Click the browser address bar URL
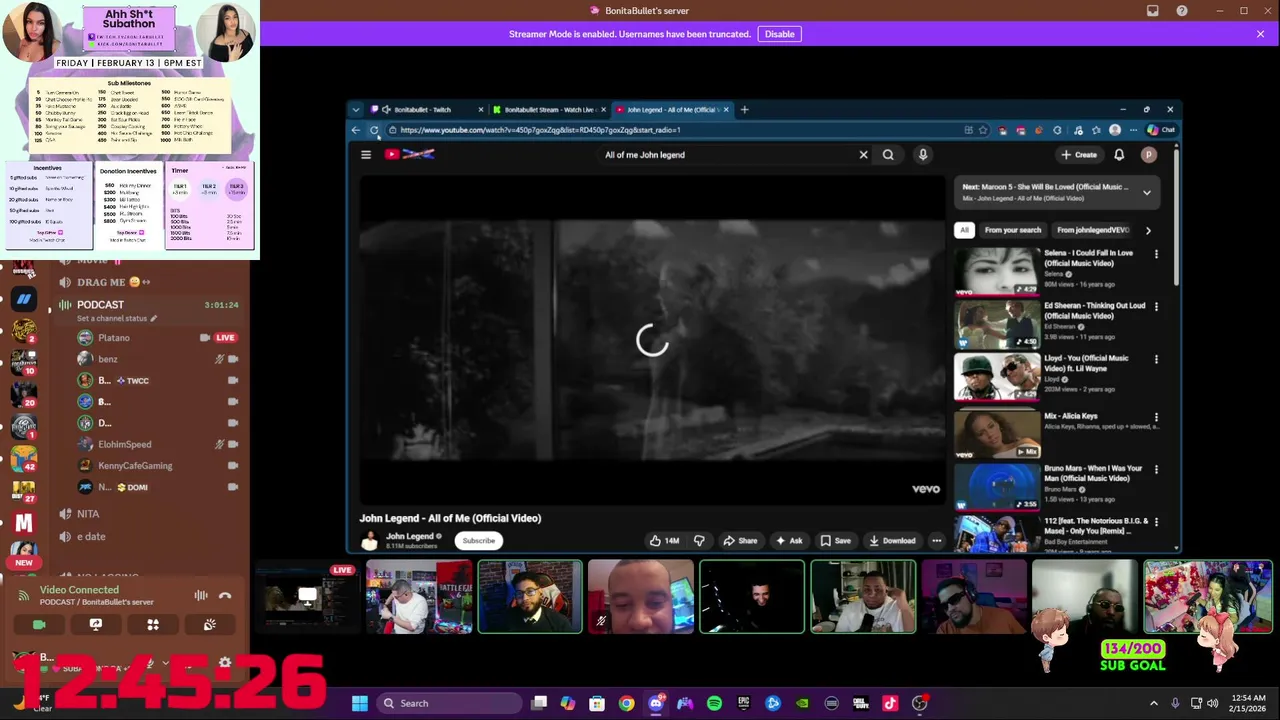Viewport: 1280px width, 720px height. 540,130
